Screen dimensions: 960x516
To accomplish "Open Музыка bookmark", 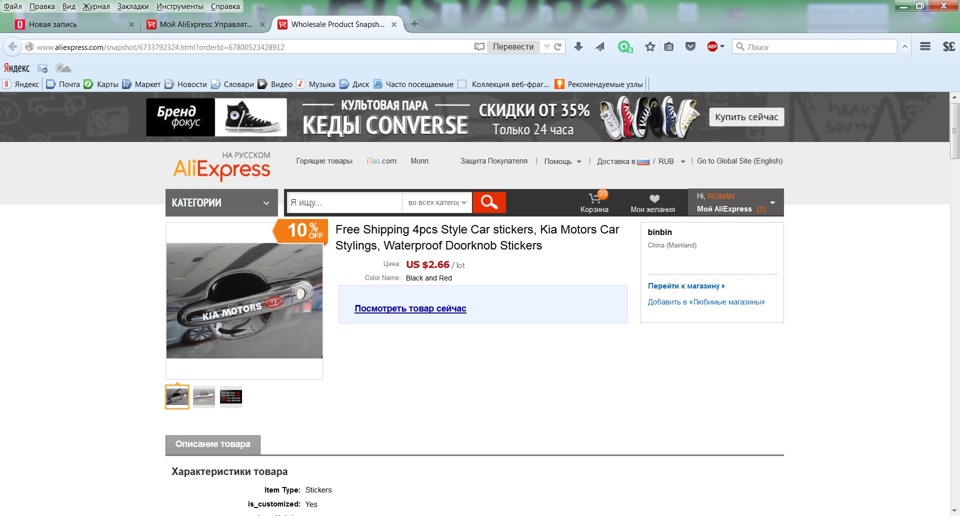I will pos(316,84).
